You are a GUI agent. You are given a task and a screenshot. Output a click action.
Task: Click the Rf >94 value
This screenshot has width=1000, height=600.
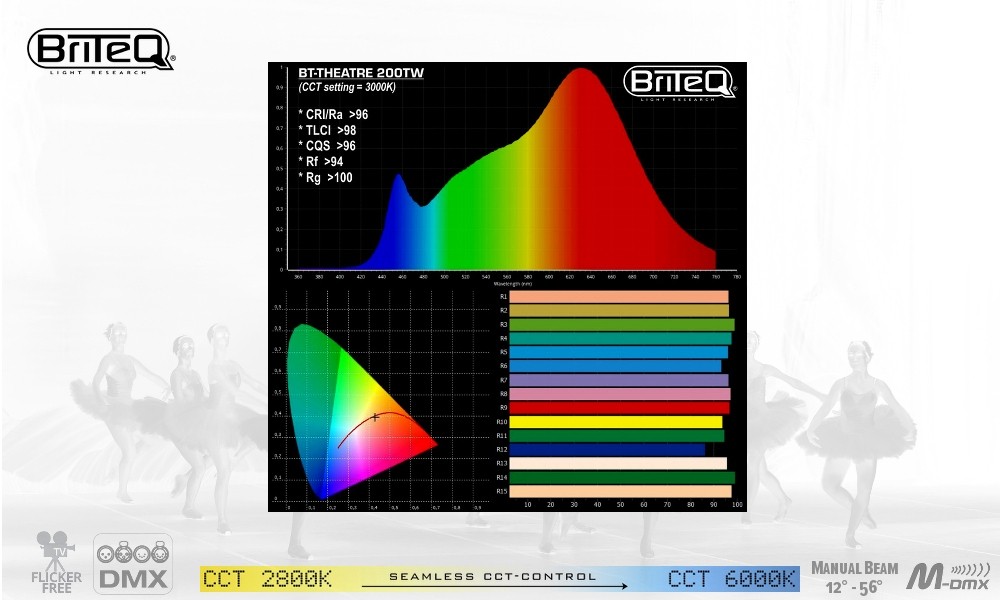(x=321, y=162)
